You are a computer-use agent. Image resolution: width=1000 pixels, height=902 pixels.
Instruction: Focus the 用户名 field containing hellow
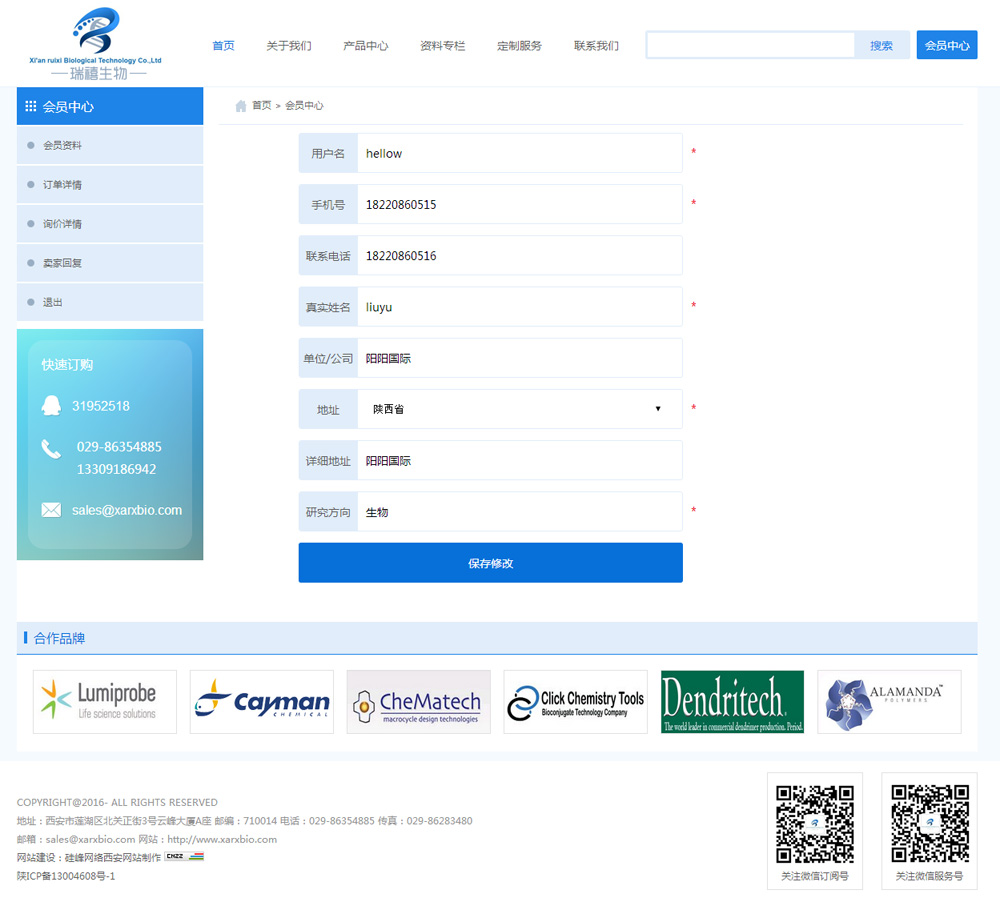(519, 154)
